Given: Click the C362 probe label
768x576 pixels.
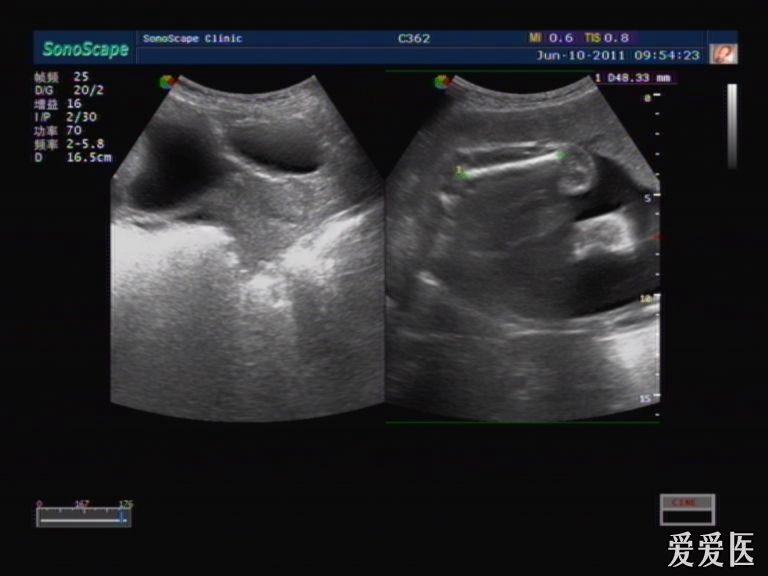Looking at the screenshot, I should tap(414, 39).
